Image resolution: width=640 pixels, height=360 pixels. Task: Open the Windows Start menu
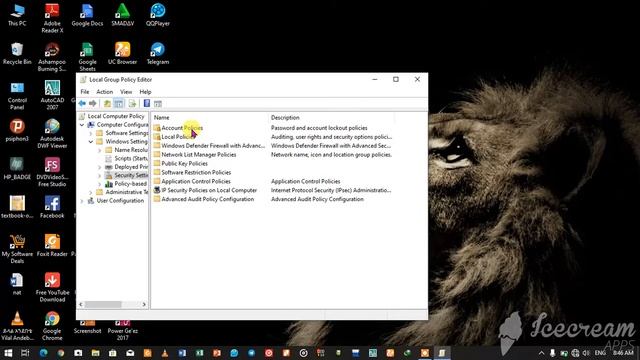coord(8,353)
